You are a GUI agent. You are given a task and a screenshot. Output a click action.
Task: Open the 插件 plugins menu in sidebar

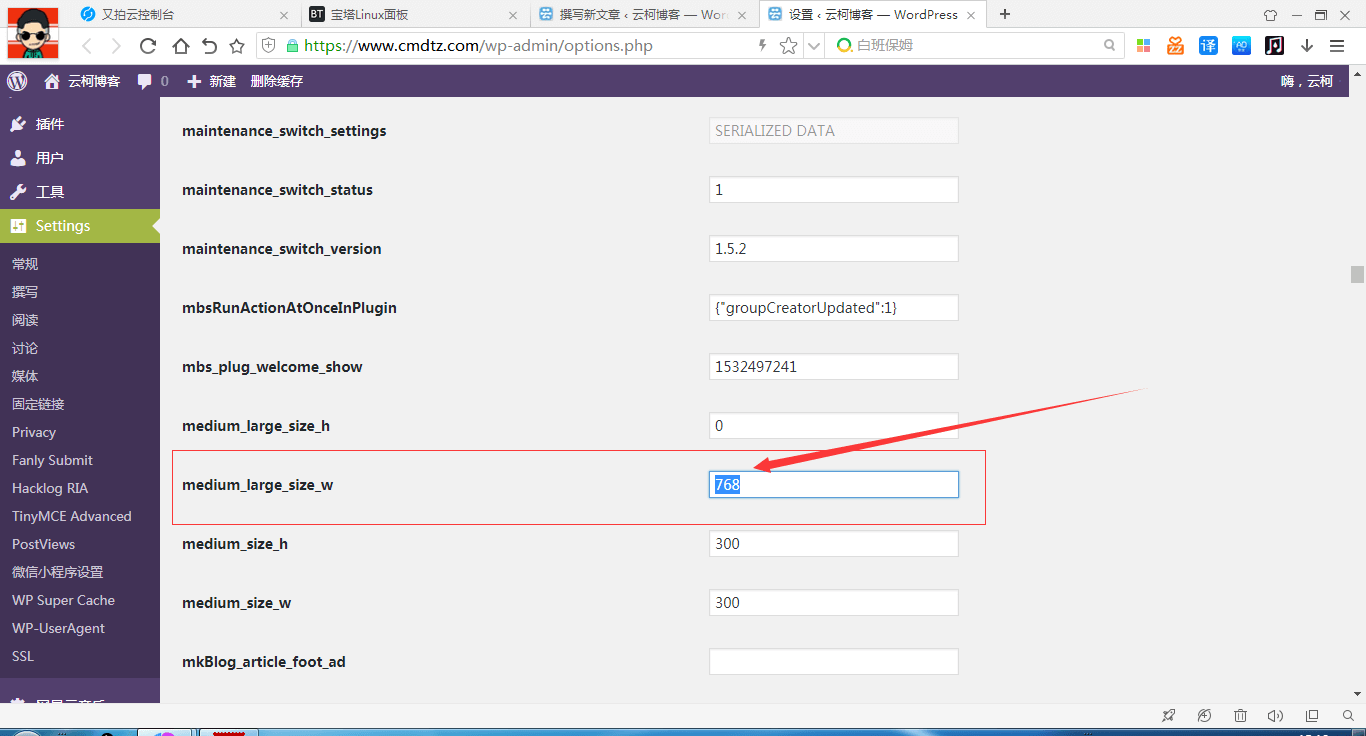click(x=50, y=124)
